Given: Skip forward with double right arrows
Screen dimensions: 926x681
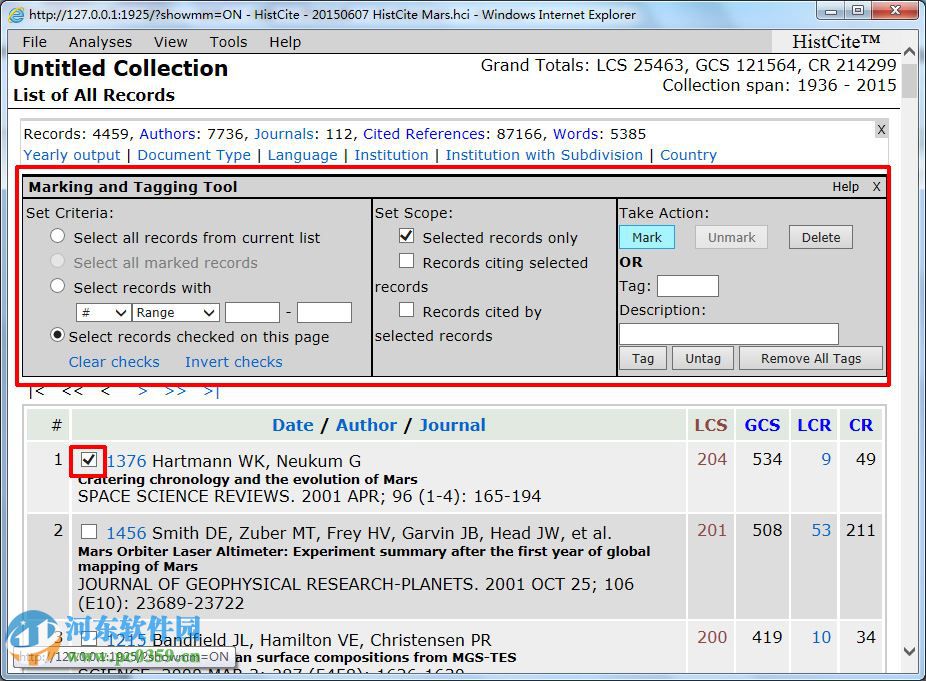Looking at the screenshot, I should pos(175,391).
